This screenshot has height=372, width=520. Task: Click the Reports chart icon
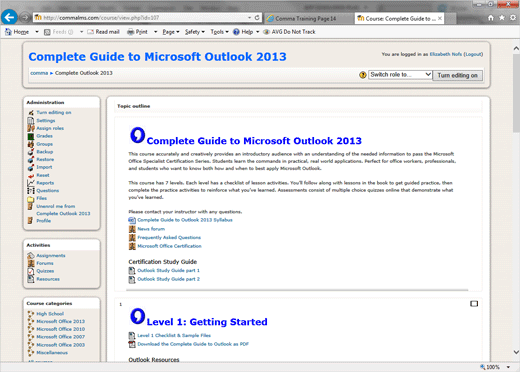click(31, 183)
